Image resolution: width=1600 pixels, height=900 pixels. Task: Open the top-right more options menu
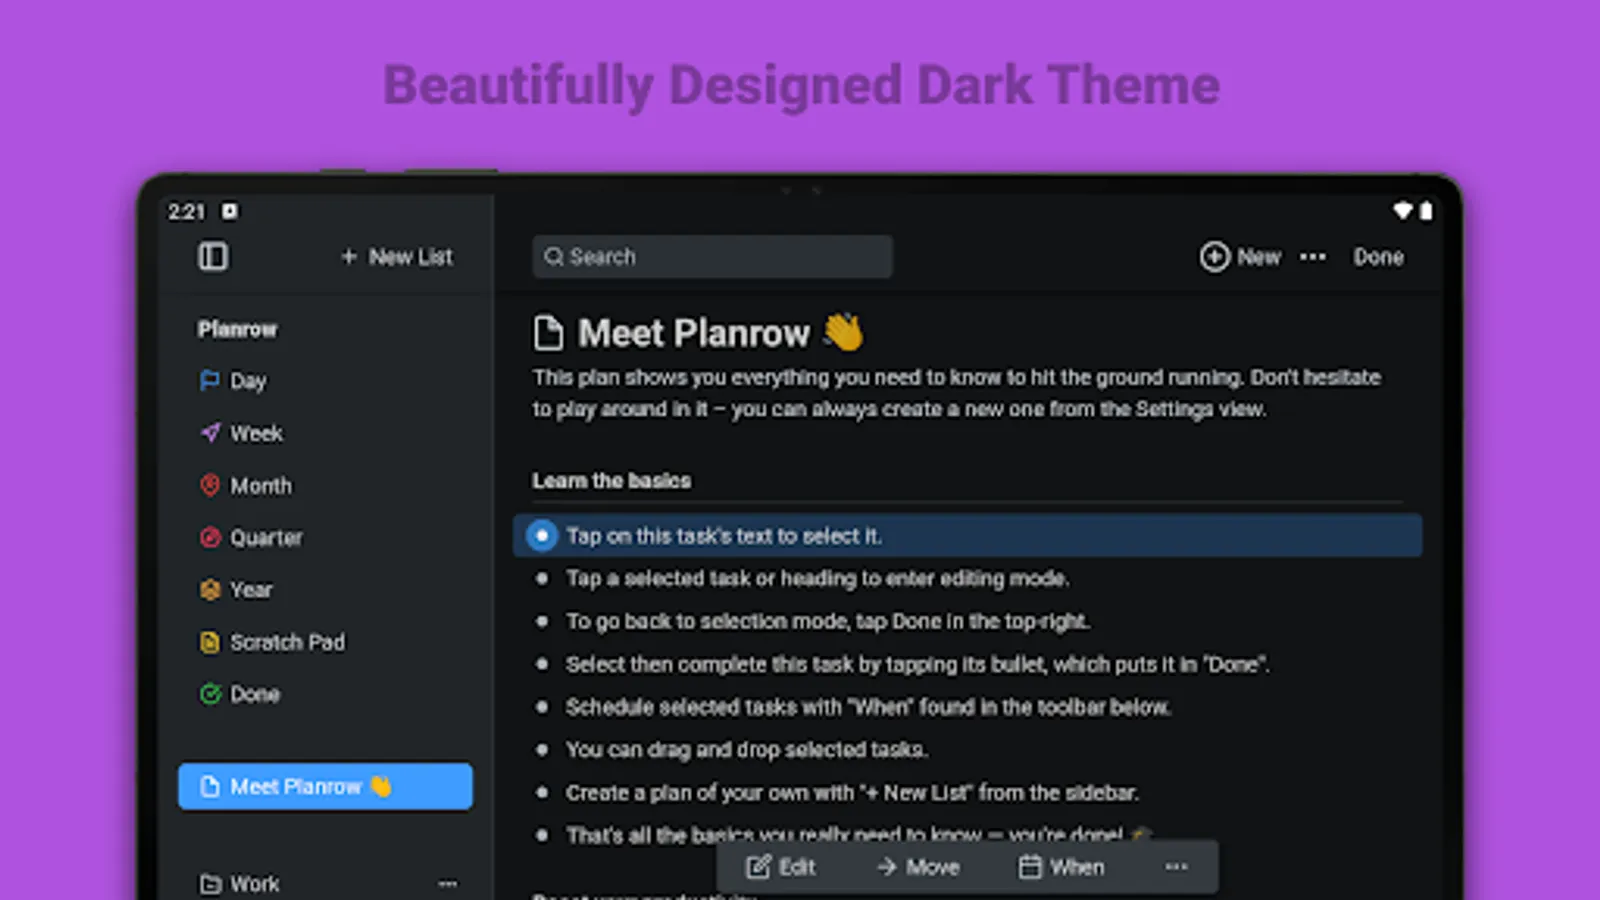1313,257
